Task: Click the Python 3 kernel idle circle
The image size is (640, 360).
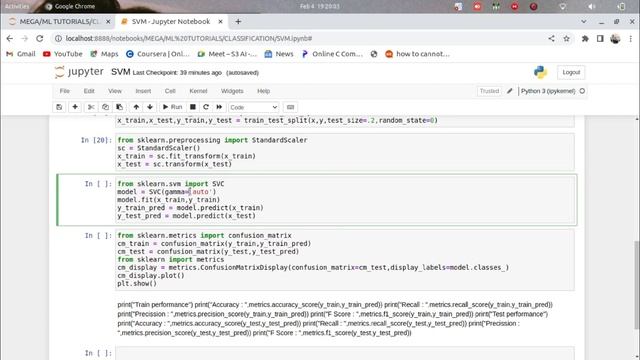Action: click(x=582, y=91)
